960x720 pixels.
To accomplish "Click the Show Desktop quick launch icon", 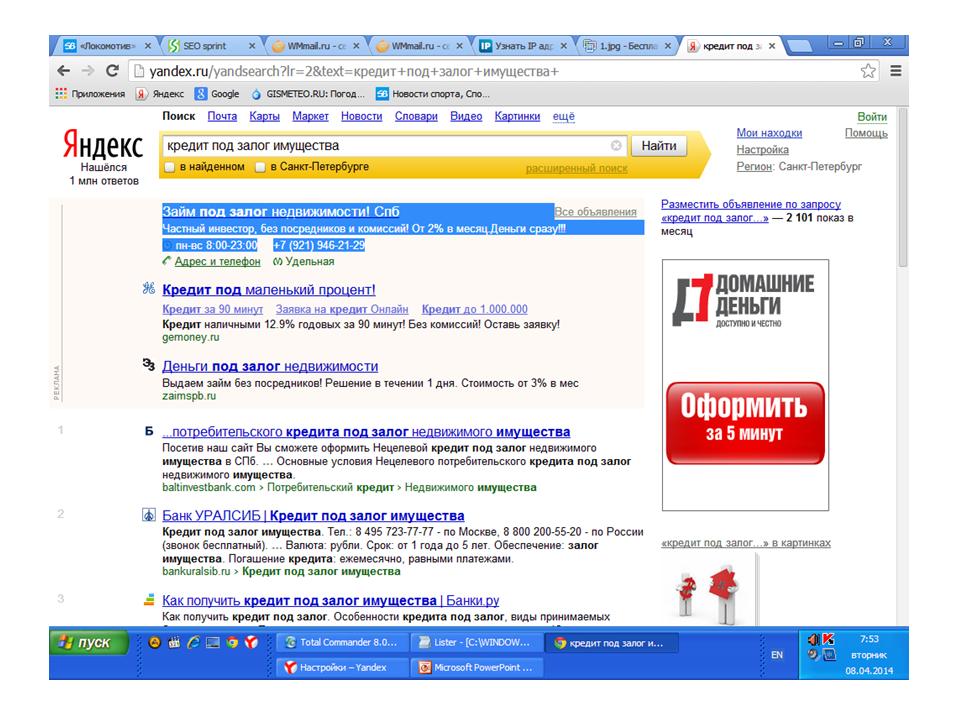I will click(x=212, y=642).
